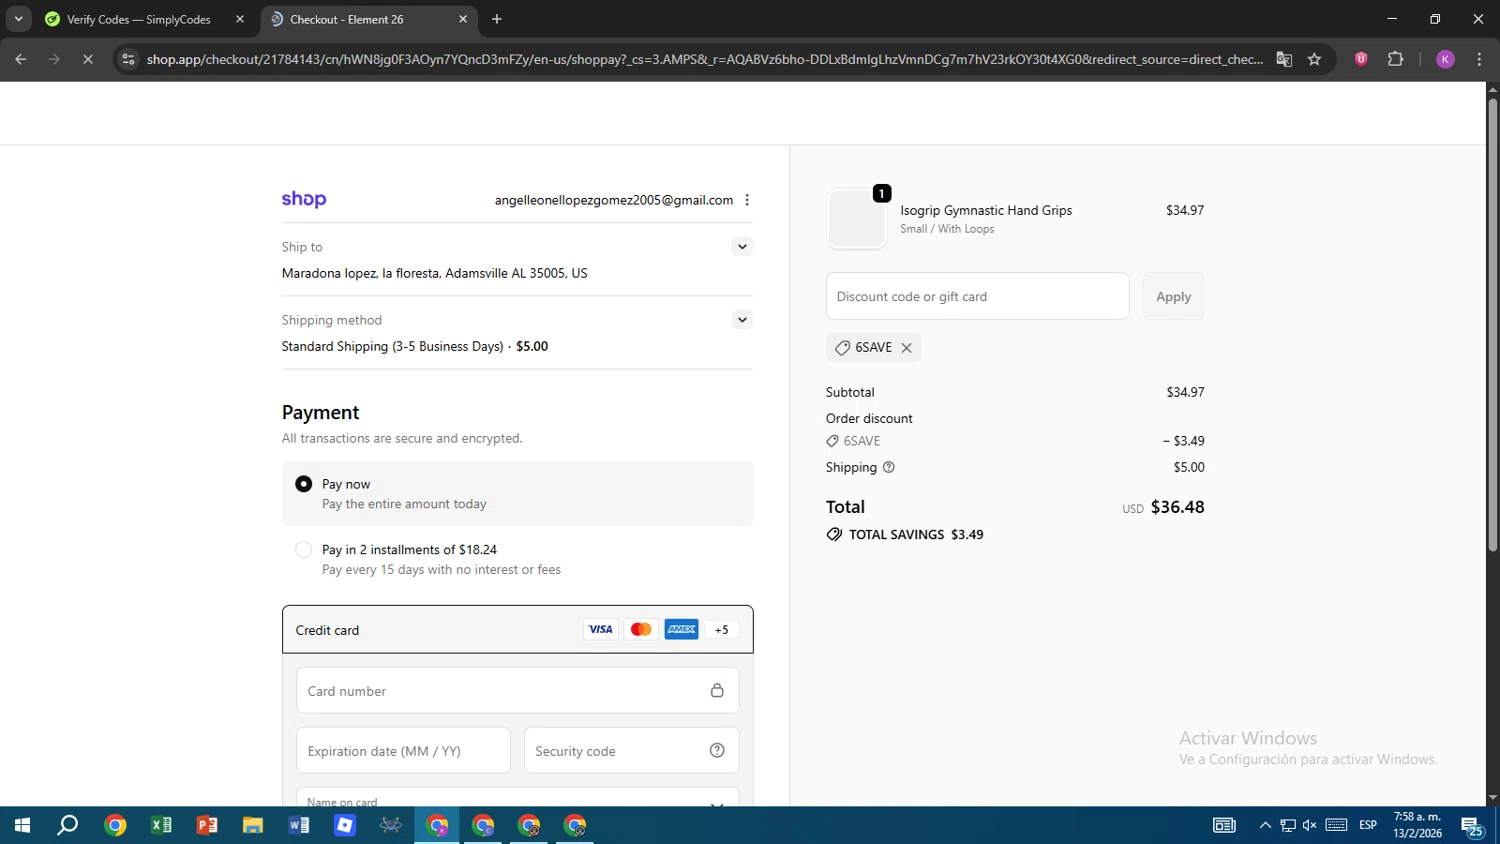Translate this page icon

click(x=1284, y=59)
